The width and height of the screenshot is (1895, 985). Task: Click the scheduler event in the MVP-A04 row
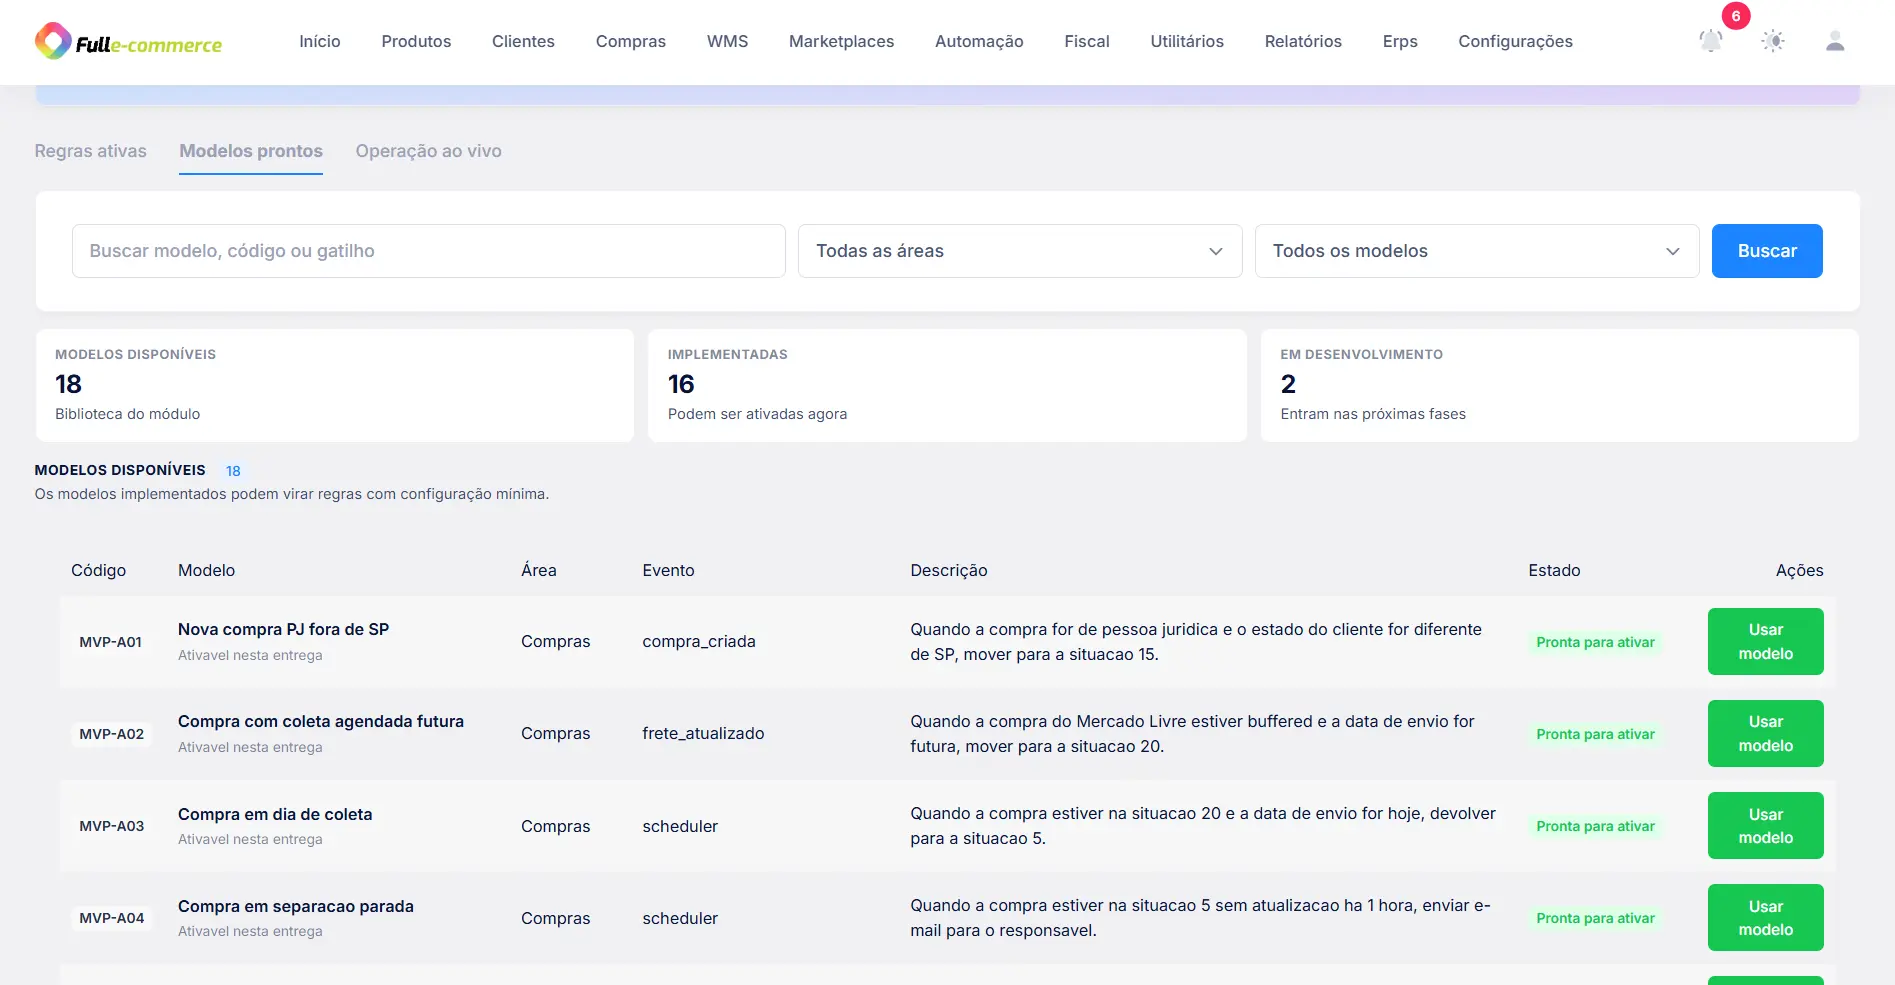(x=680, y=918)
